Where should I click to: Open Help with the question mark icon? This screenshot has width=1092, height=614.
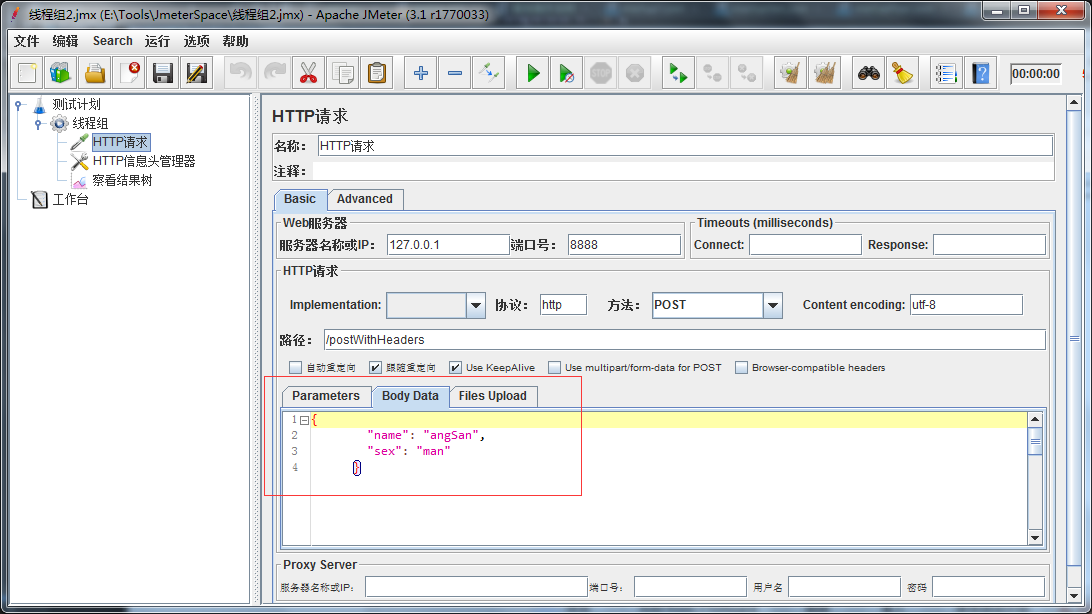tap(981, 73)
